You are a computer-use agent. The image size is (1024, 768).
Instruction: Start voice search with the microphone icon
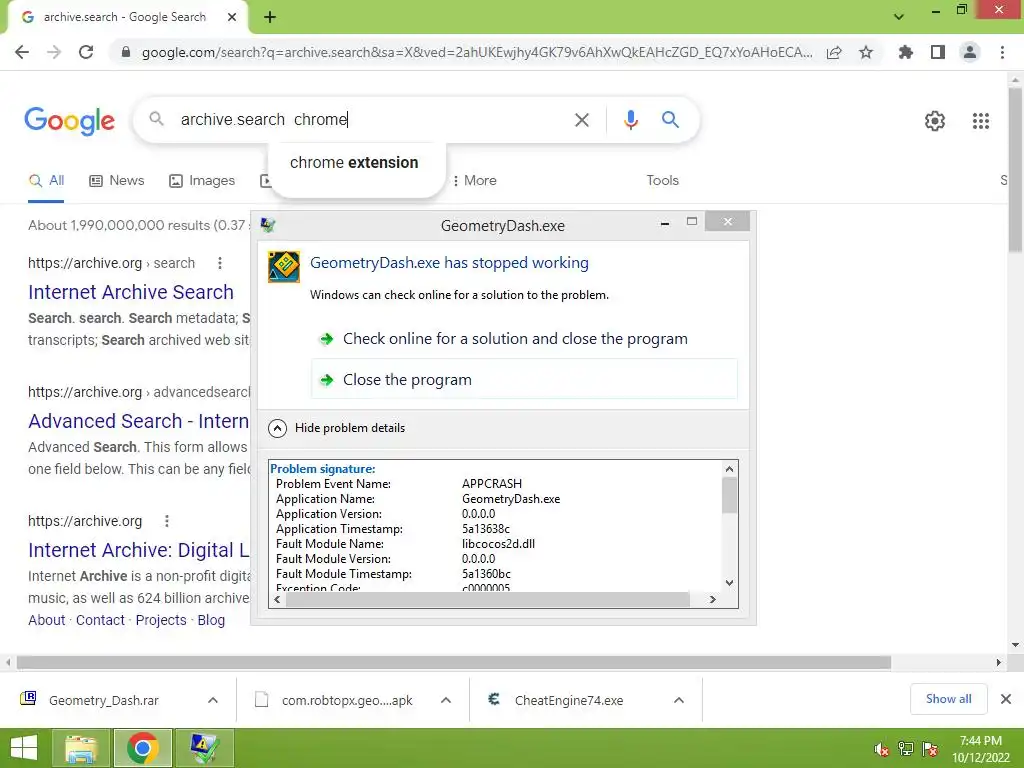click(630, 120)
